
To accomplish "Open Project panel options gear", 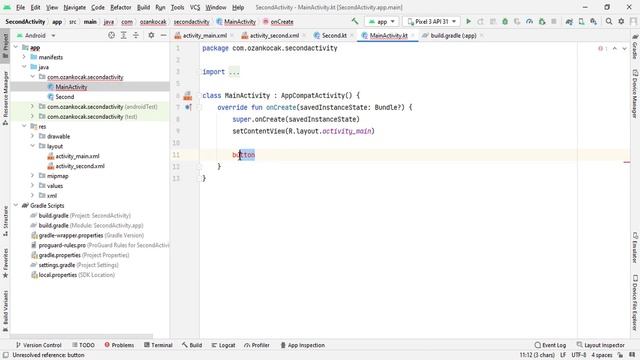I will pyautogui.click(x=151, y=36).
